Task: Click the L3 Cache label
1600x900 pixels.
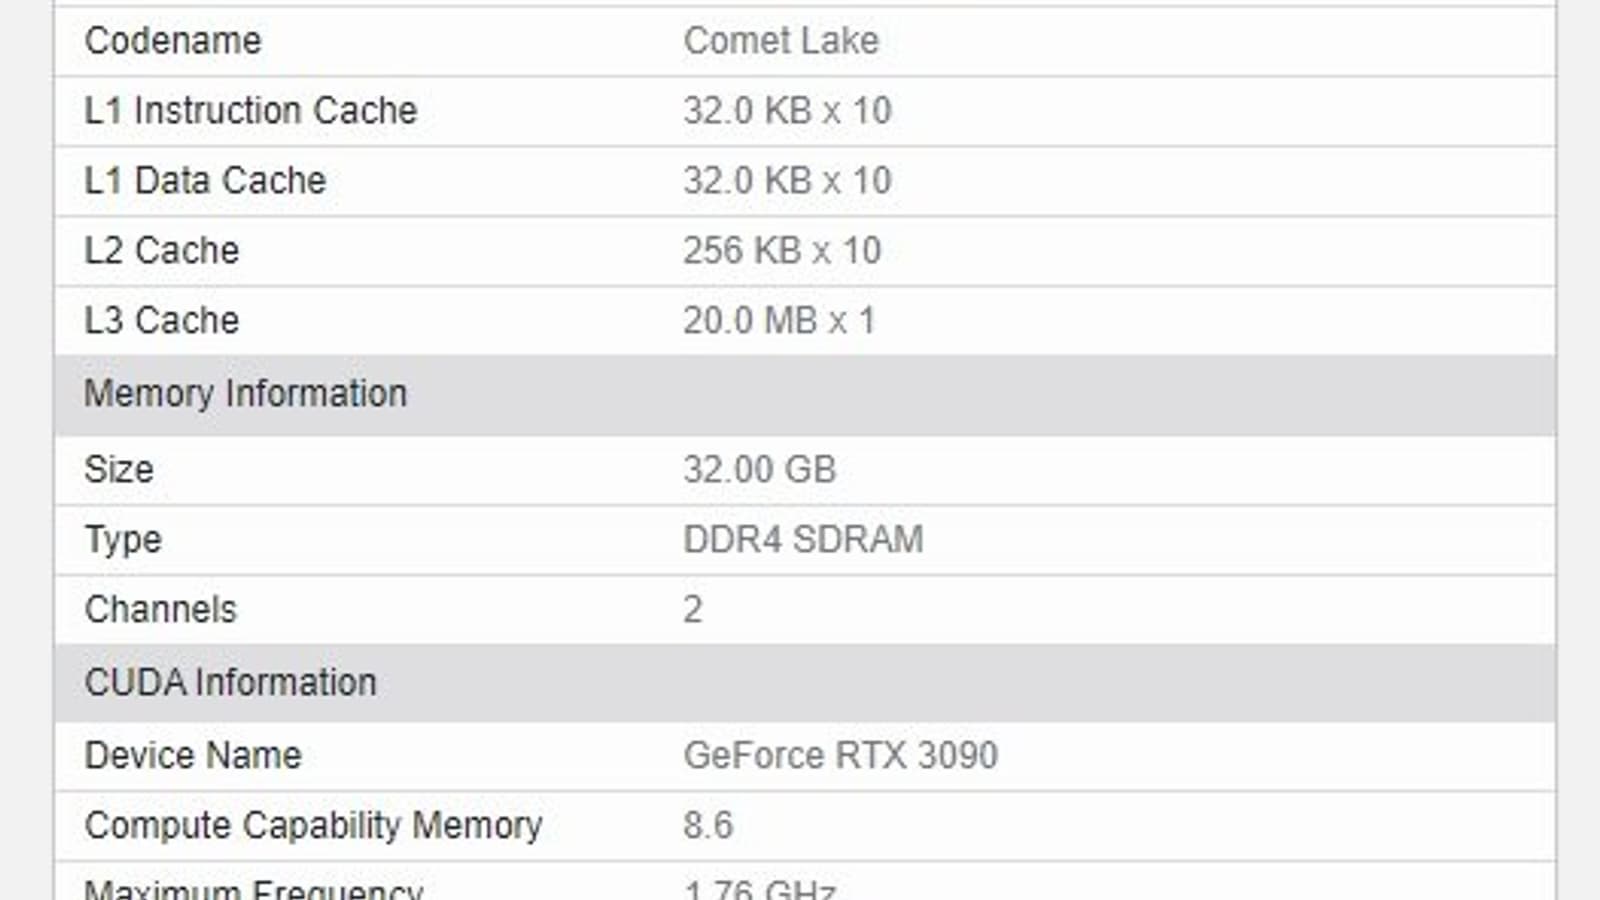Action: pyautogui.click(x=162, y=321)
